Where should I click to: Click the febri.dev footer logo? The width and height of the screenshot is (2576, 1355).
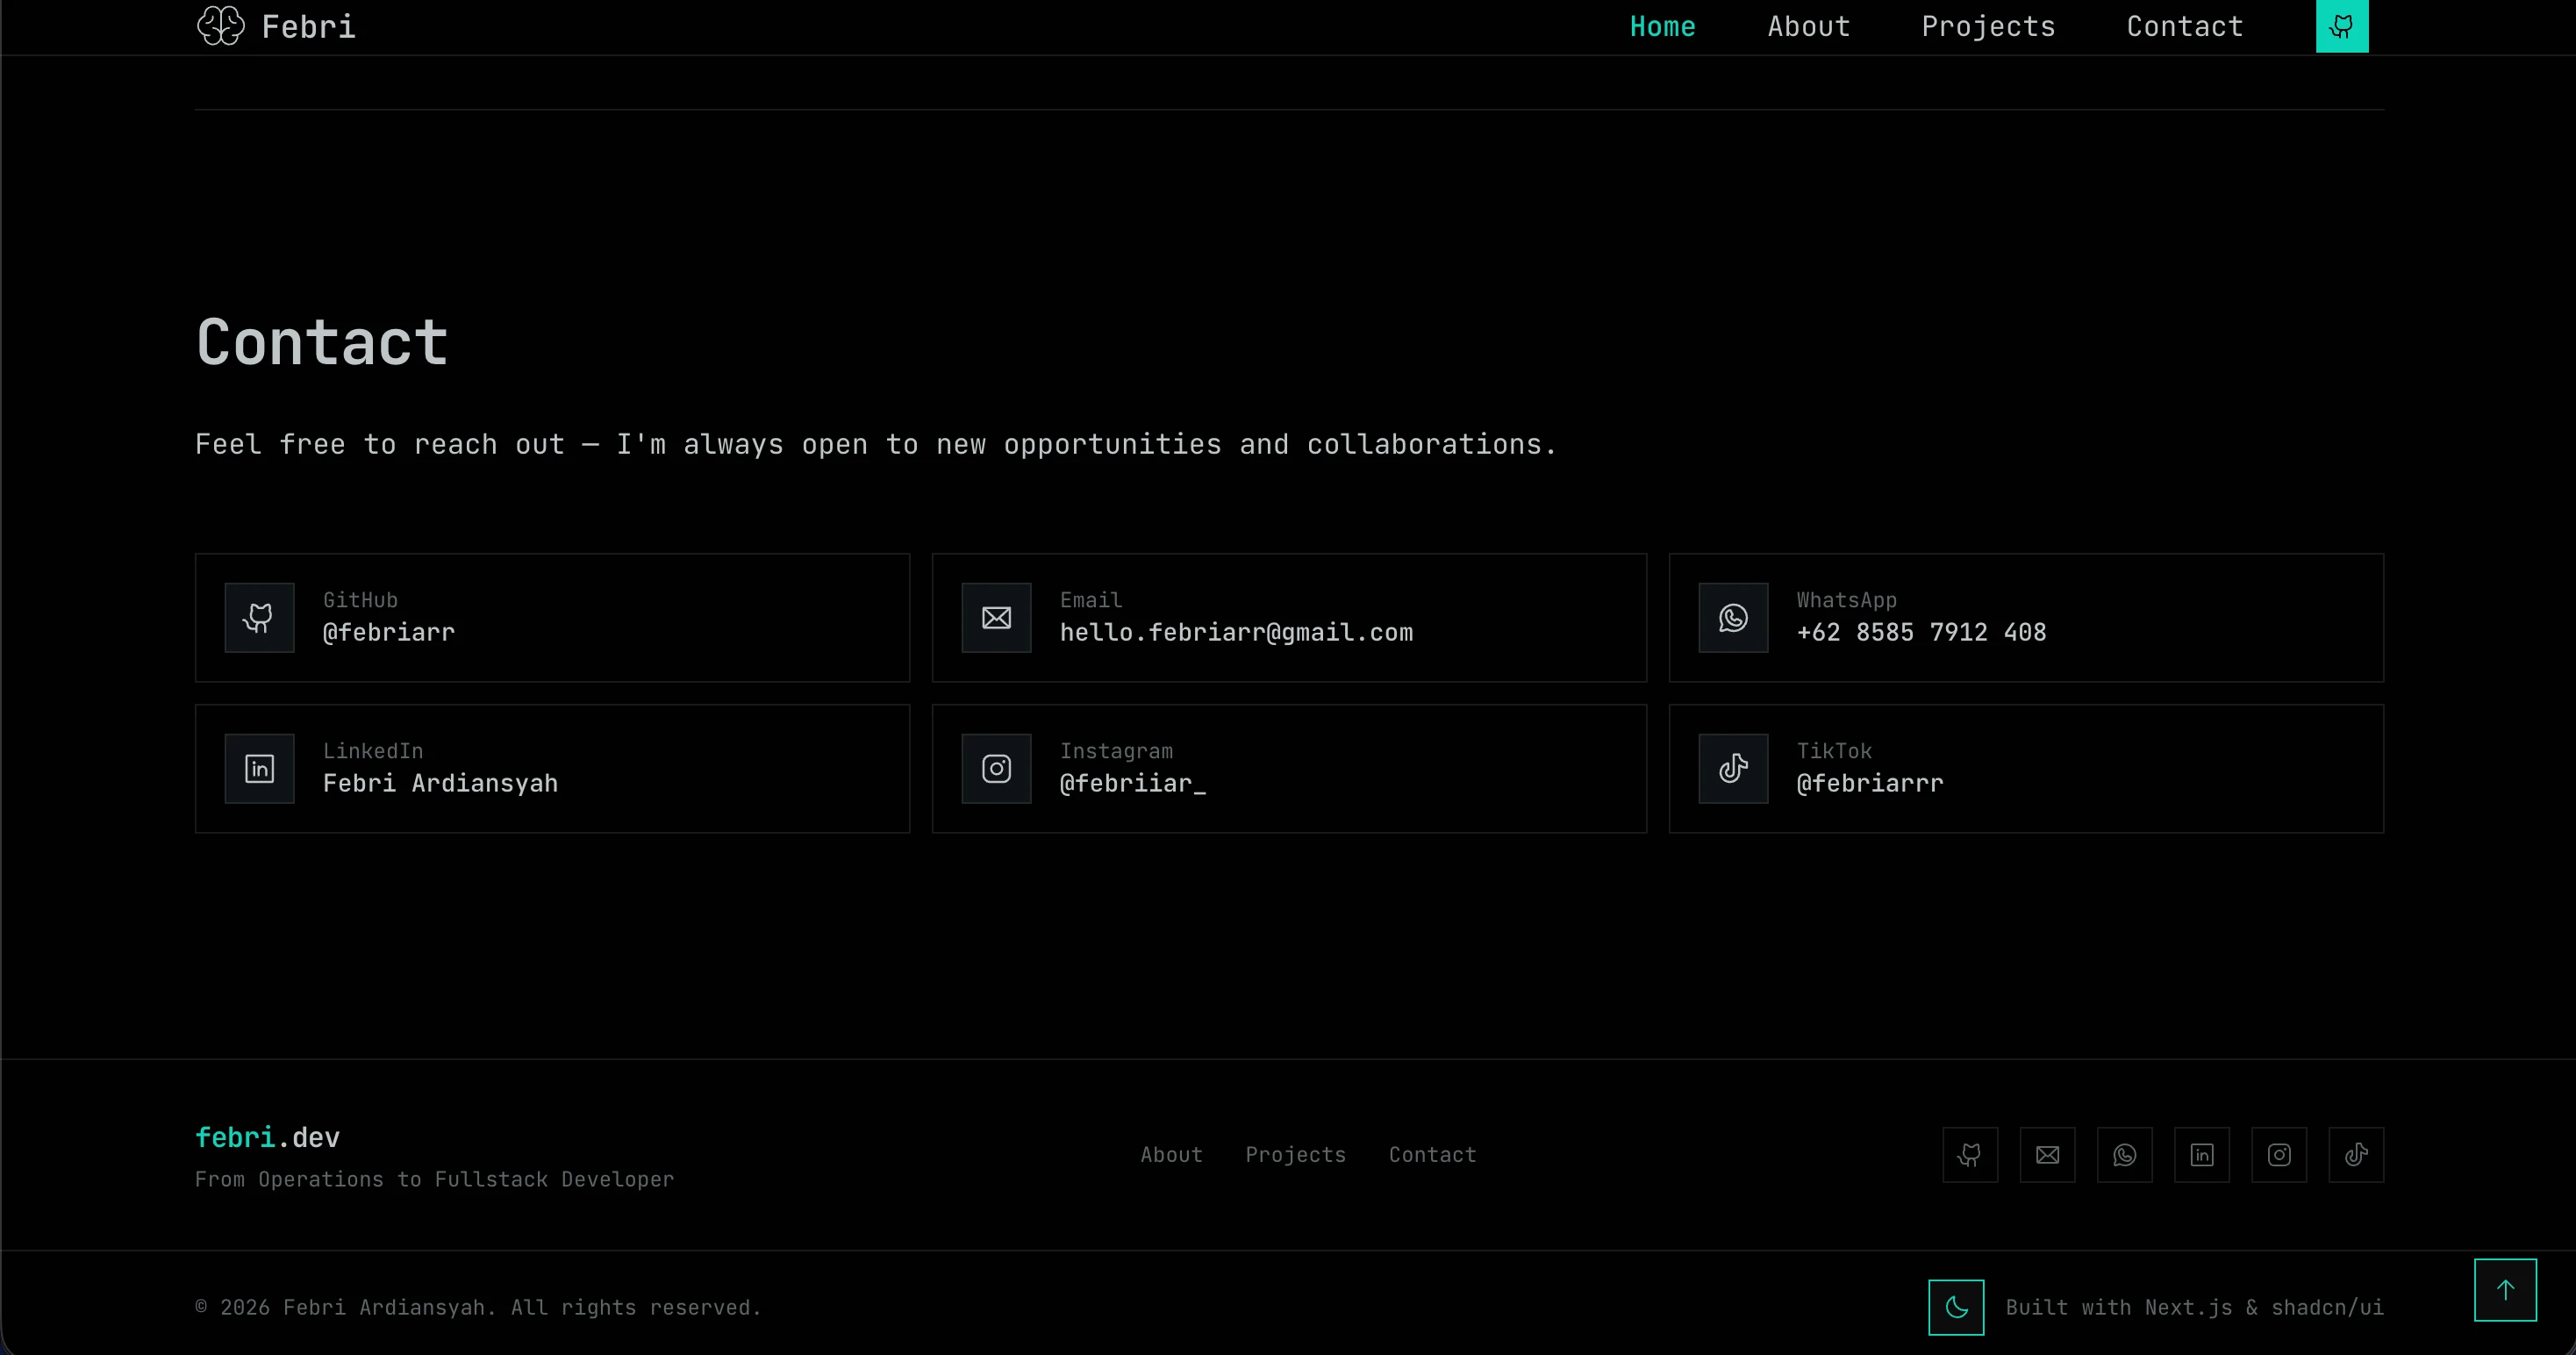point(267,1138)
